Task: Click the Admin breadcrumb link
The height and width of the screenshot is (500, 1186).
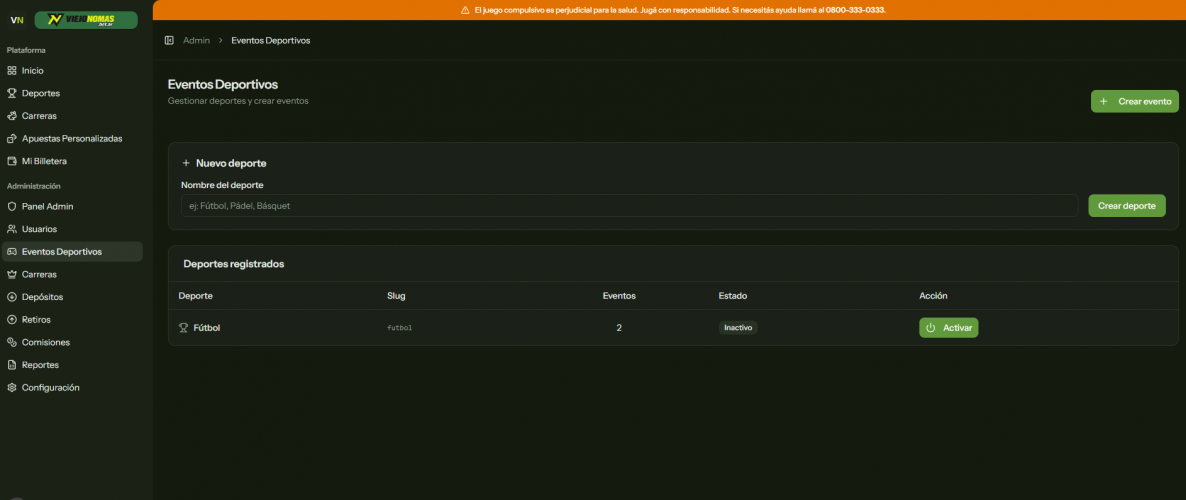Action: click(197, 40)
